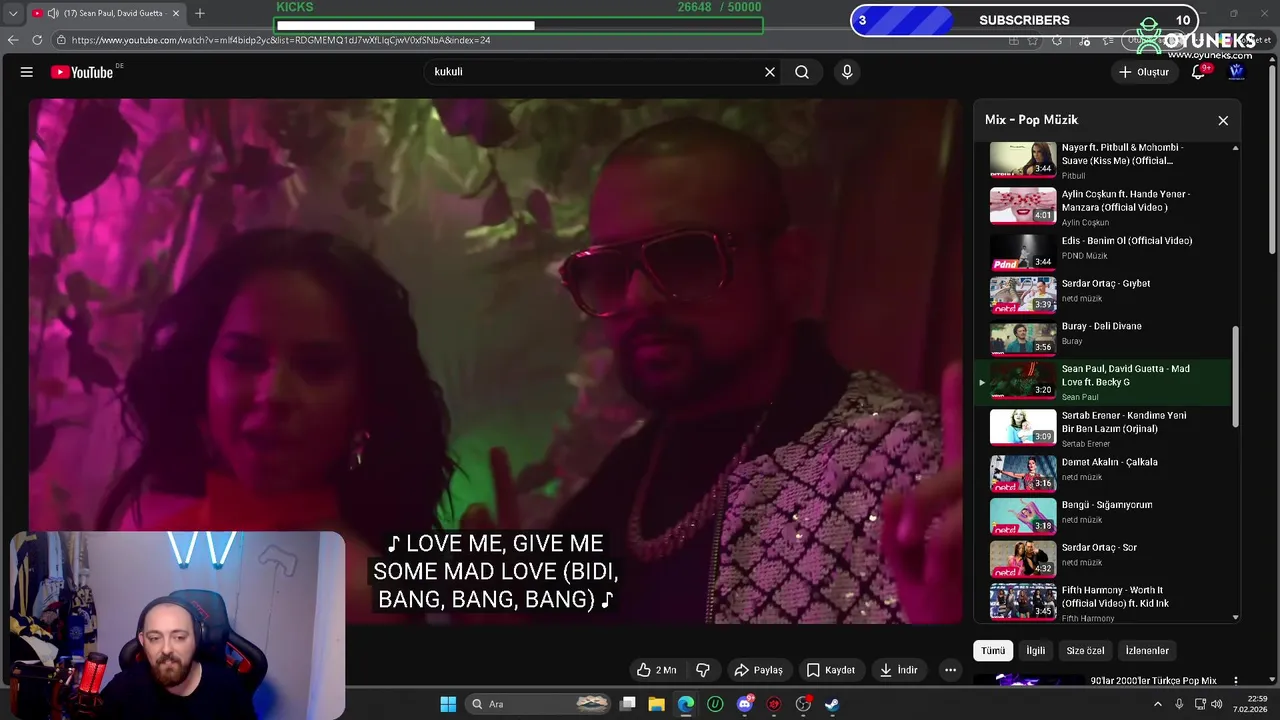Open Windows Start menu
The image size is (1280, 720).
(x=448, y=704)
